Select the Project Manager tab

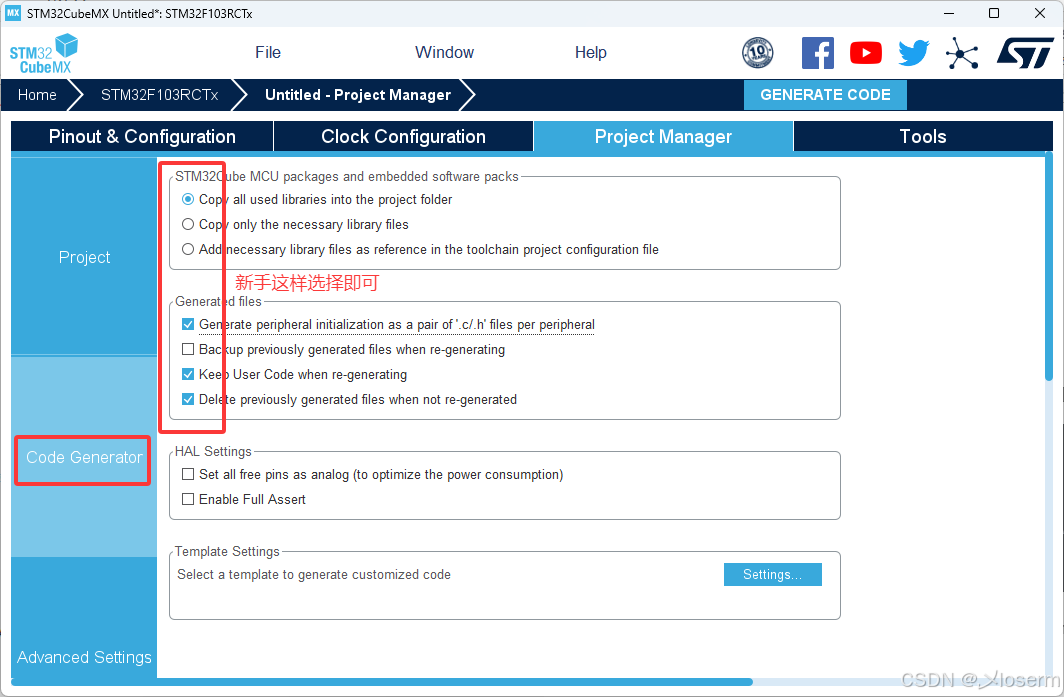(x=663, y=136)
